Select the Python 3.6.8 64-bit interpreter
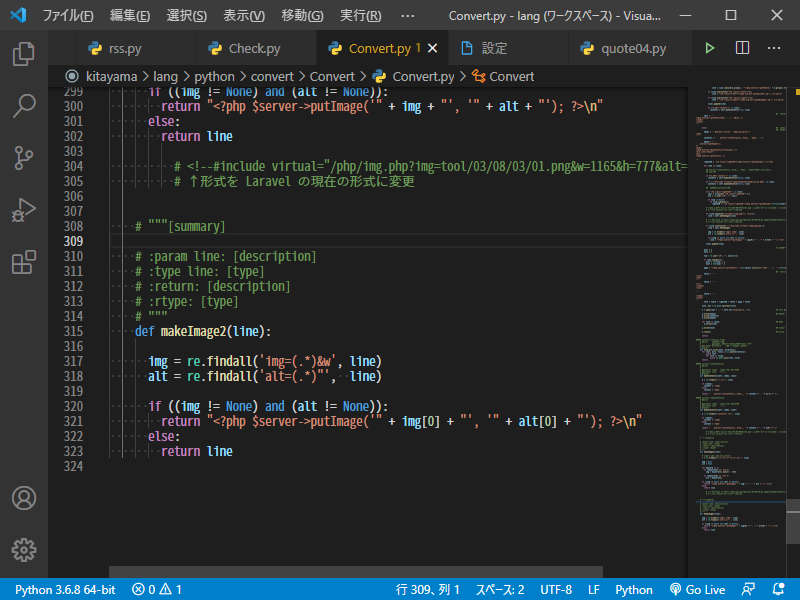The image size is (800, 600). tap(65, 590)
